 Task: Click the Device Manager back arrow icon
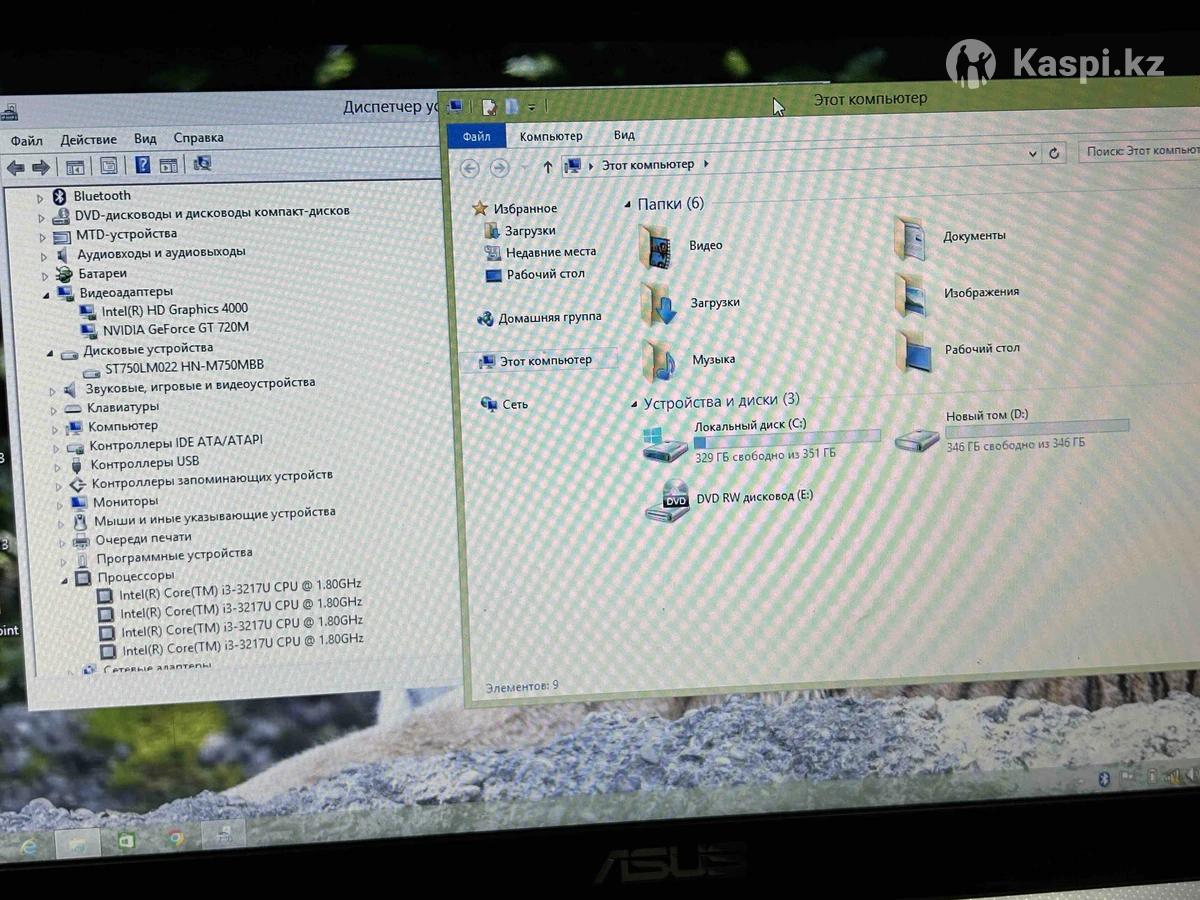pyautogui.click(x=16, y=168)
